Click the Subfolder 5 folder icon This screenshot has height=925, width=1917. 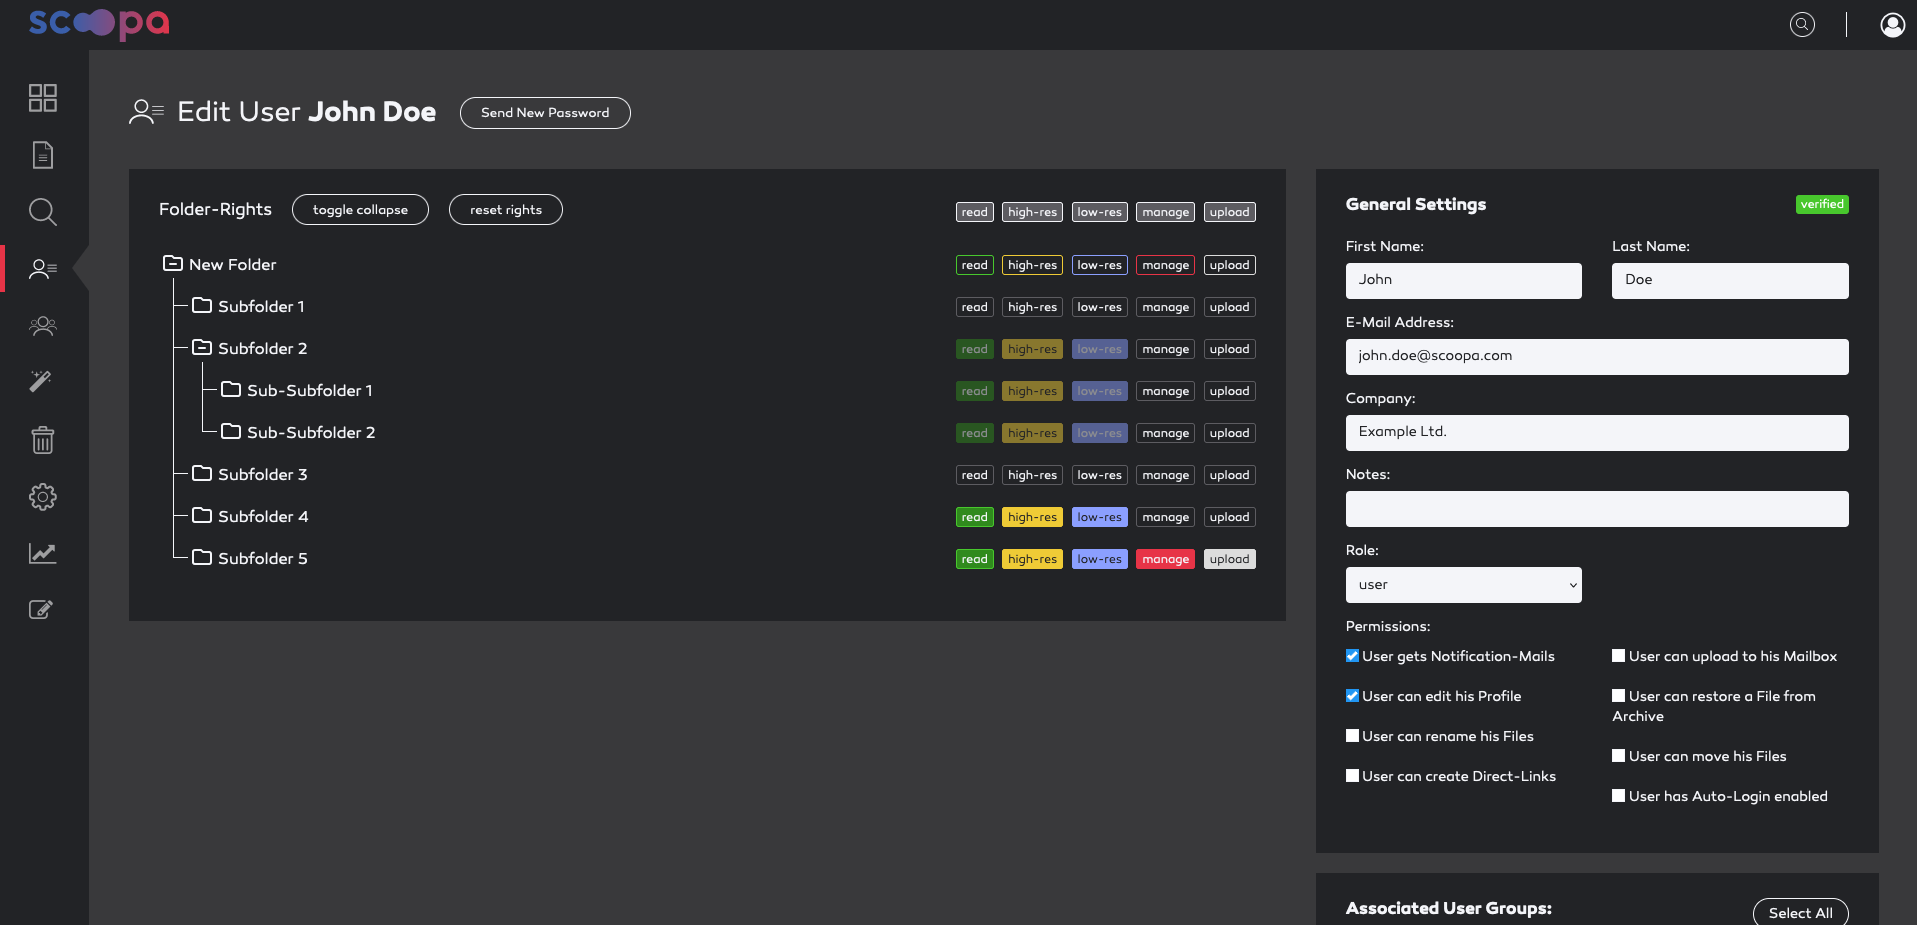pyautogui.click(x=202, y=558)
